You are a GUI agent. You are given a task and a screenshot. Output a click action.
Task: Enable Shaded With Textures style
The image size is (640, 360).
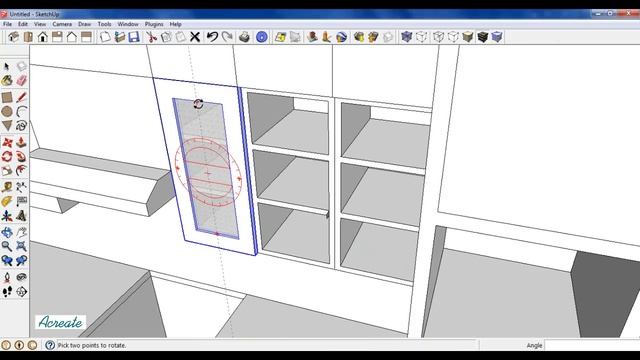(482, 37)
